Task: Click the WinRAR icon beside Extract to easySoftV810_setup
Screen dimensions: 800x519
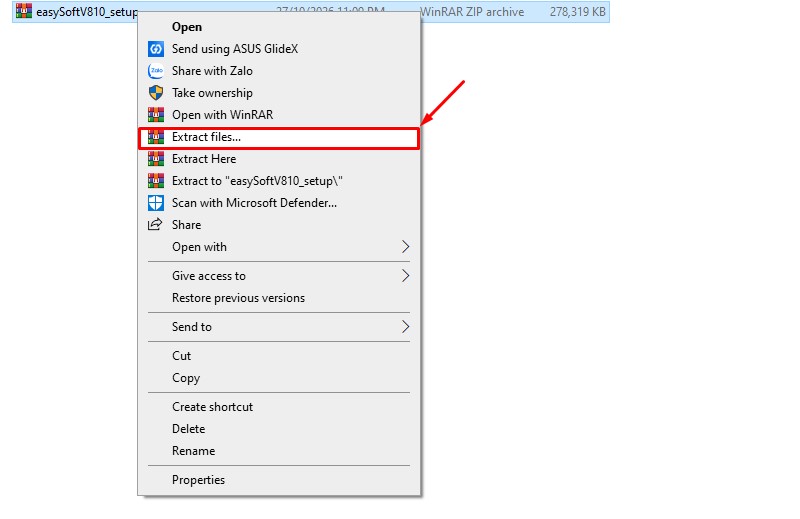Action: (156, 181)
